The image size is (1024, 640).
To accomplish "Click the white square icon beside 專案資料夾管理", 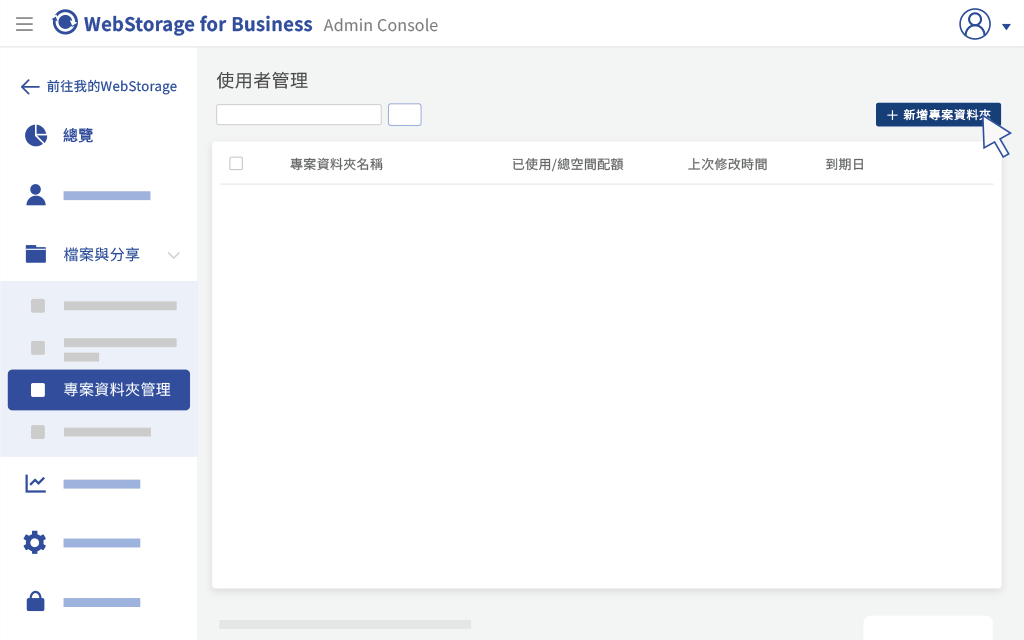I will click(38, 390).
